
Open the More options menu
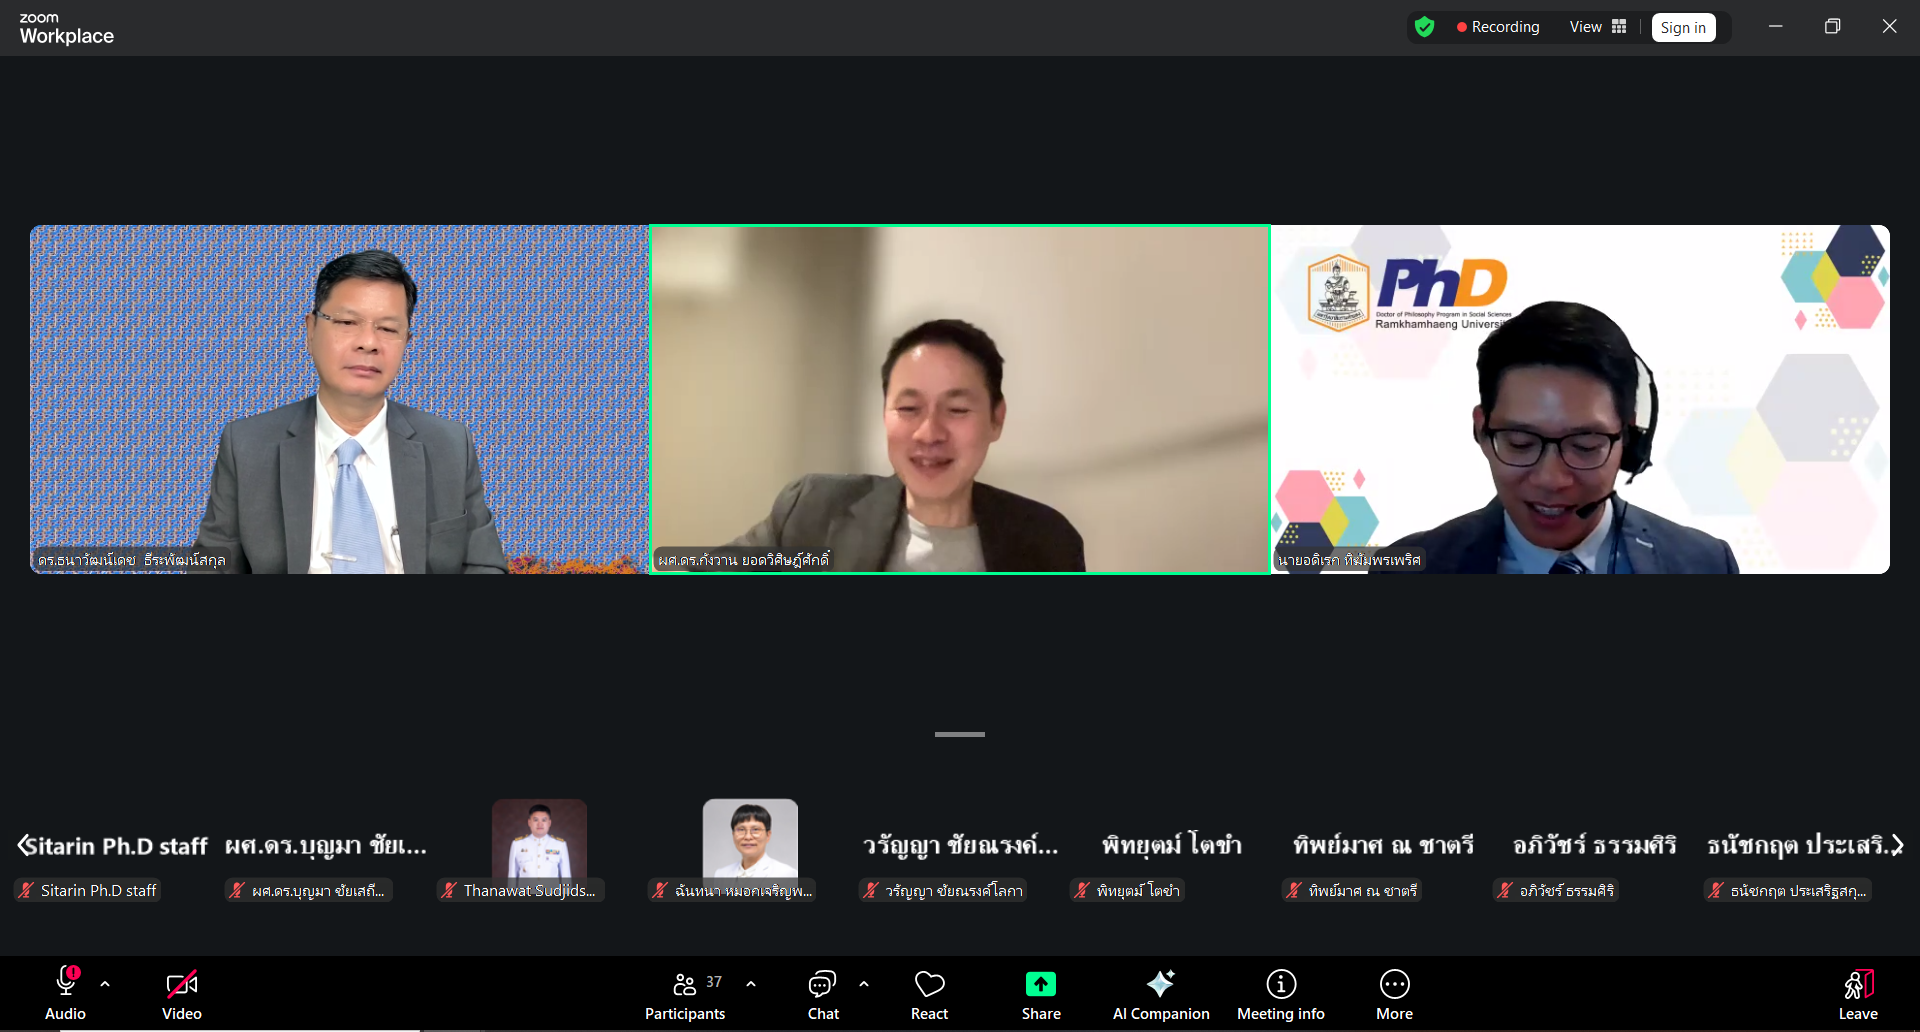1394,995
